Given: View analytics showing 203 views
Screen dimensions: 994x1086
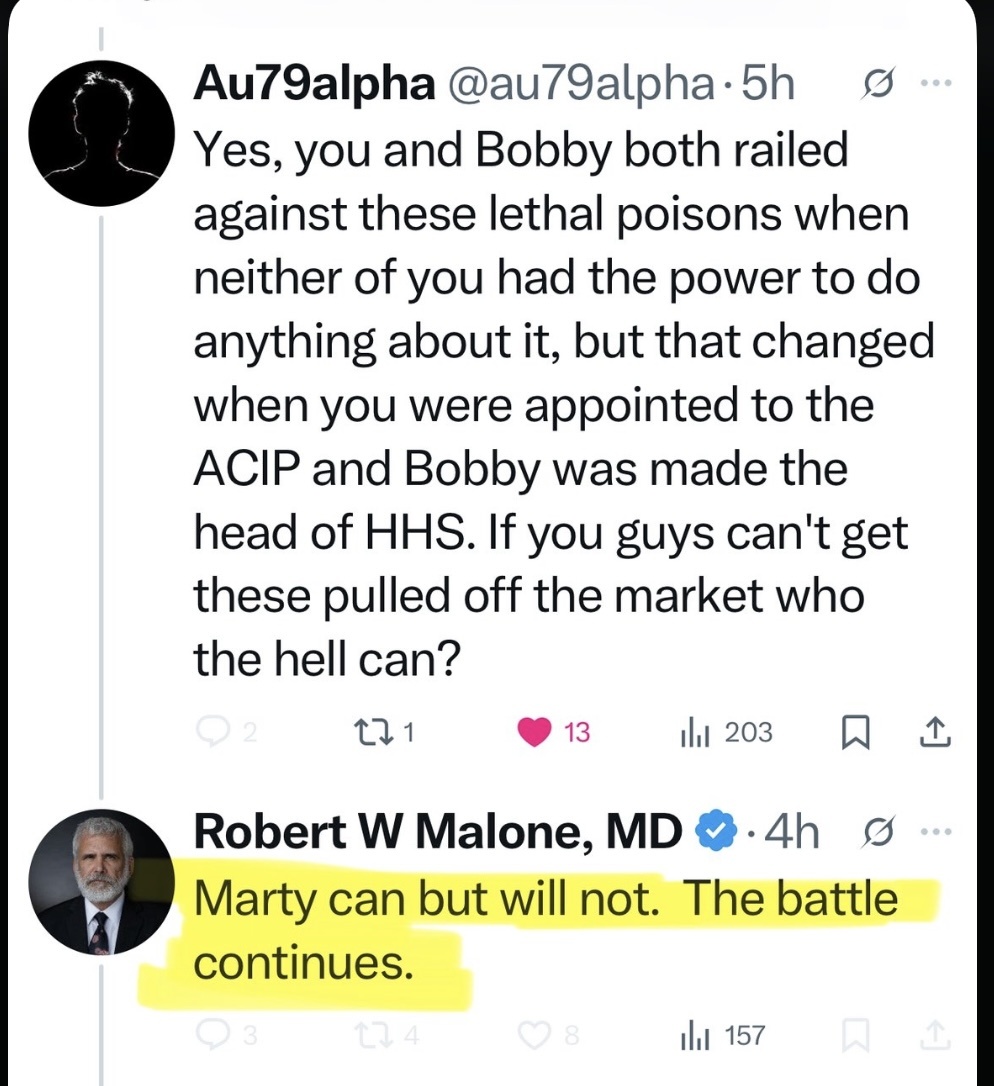Looking at the screenshot, I should 693,734.
